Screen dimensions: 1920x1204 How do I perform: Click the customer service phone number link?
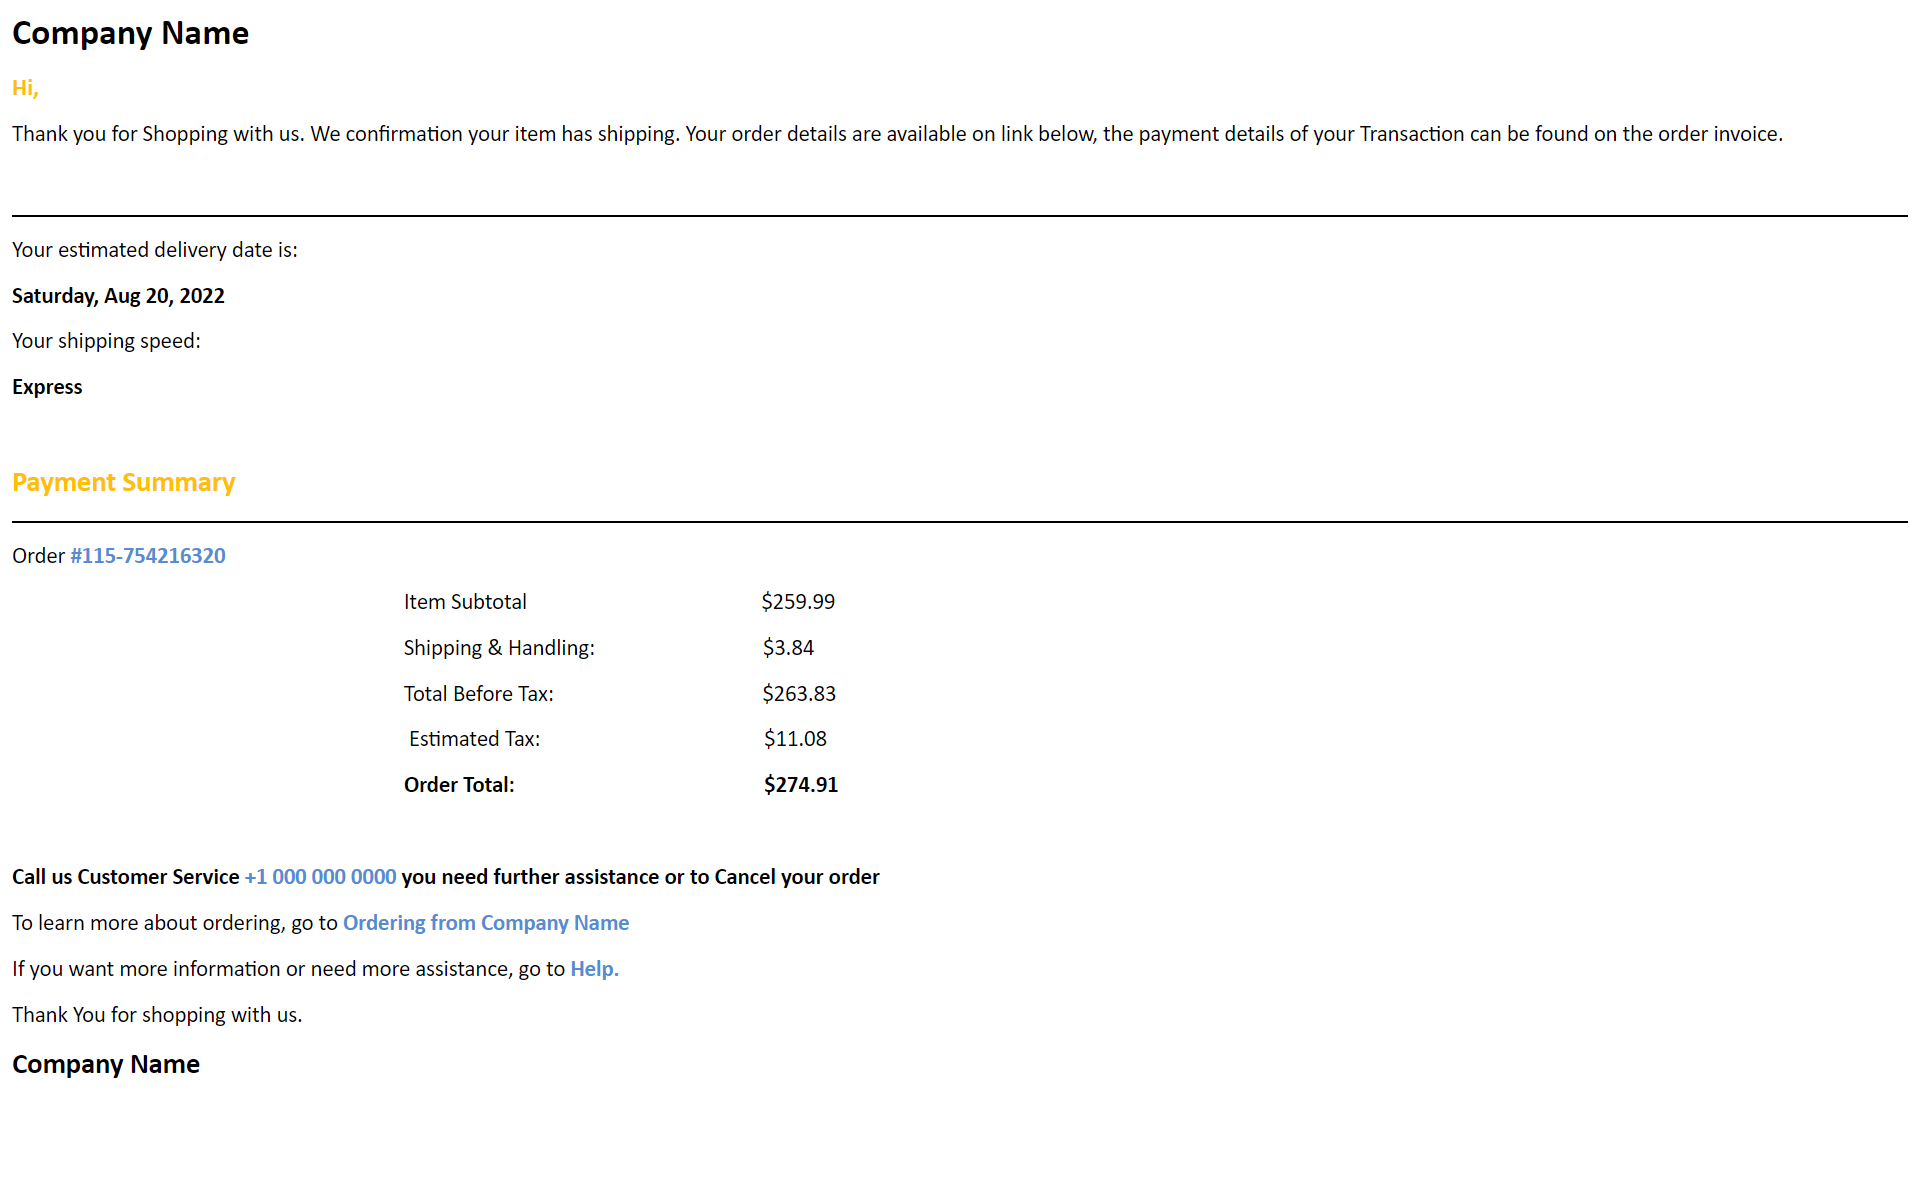tap(320, 877)
